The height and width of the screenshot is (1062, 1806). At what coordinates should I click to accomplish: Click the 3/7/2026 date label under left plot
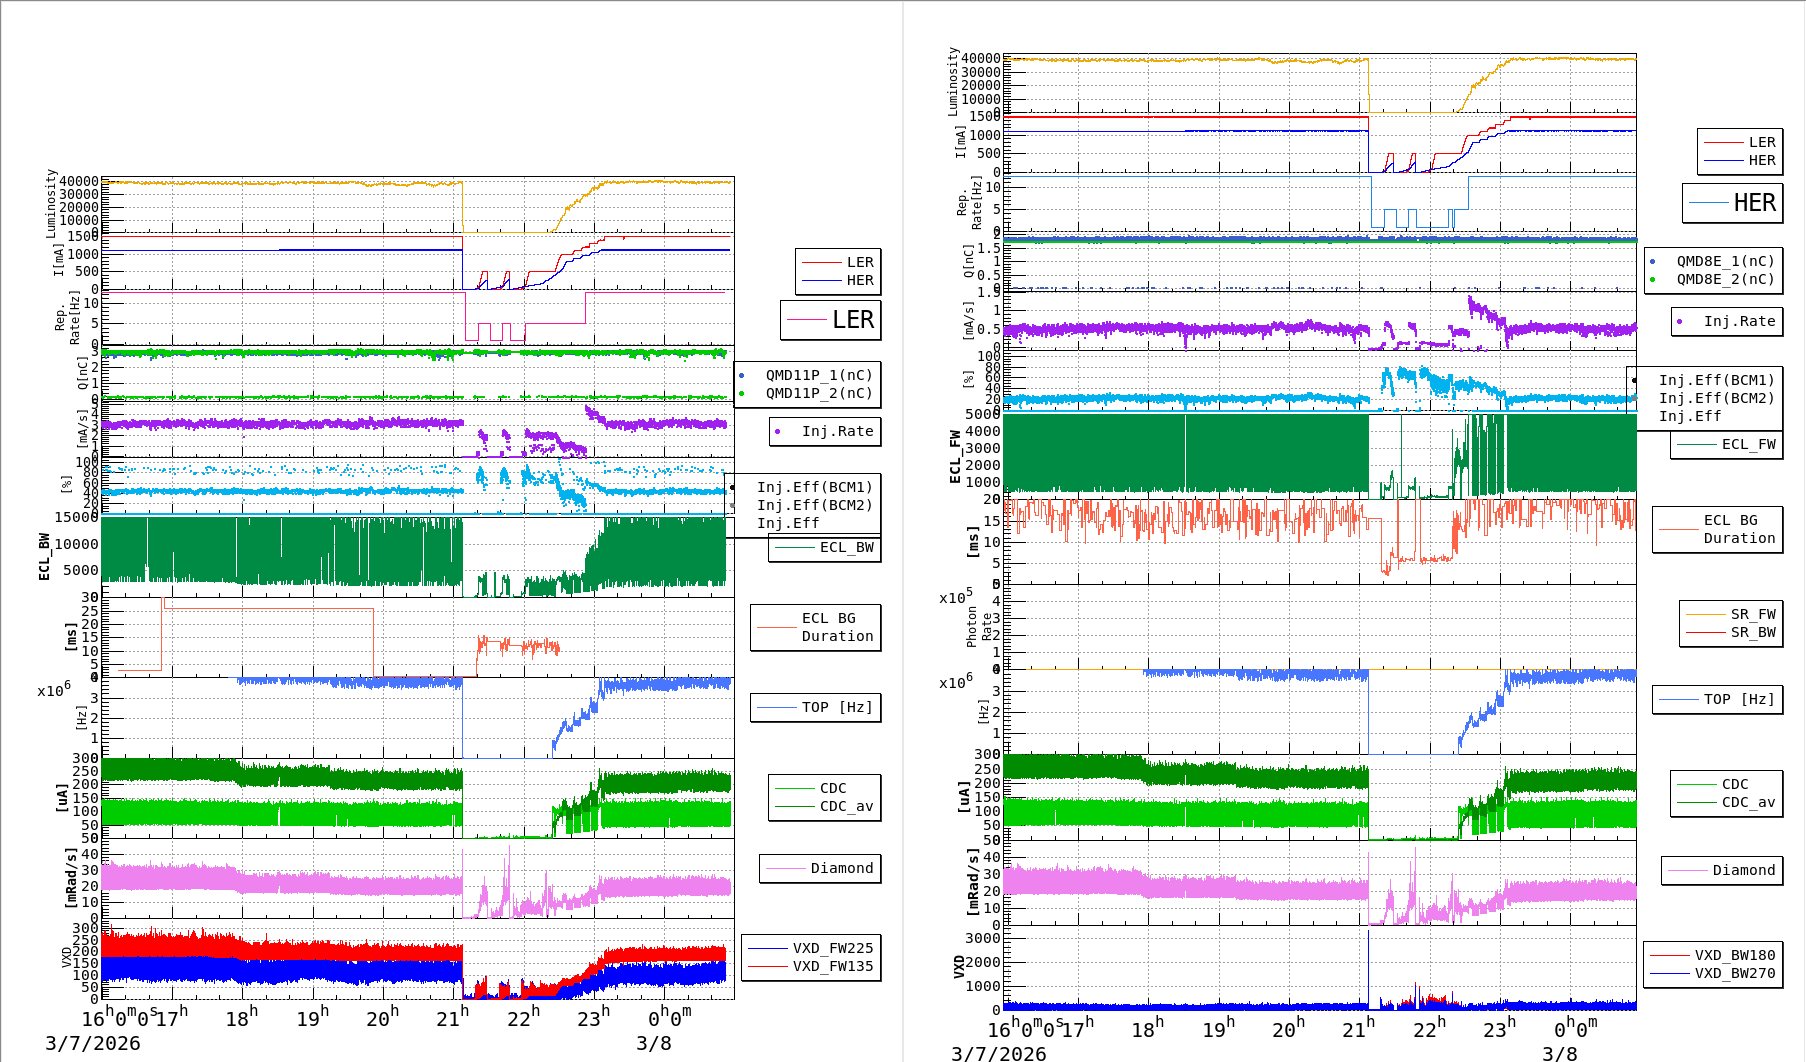point(93,1043)
